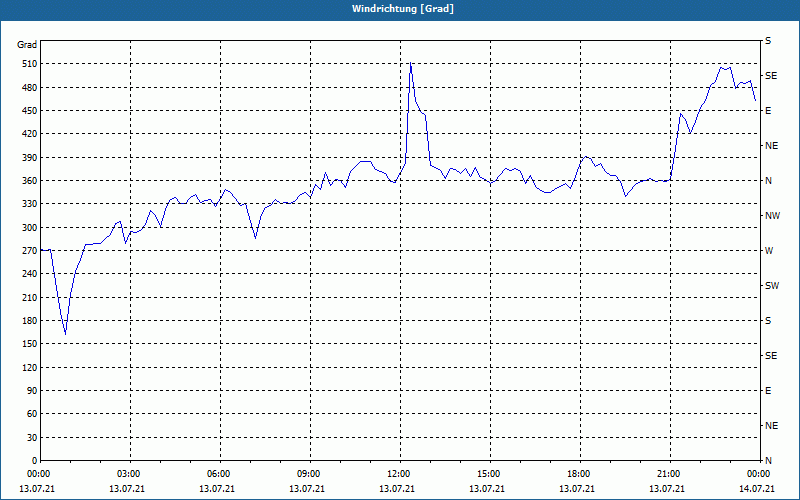The image size is (800, 500).
Task: Click the 13.07.21 date under 12:00
Action: point(397,489)
